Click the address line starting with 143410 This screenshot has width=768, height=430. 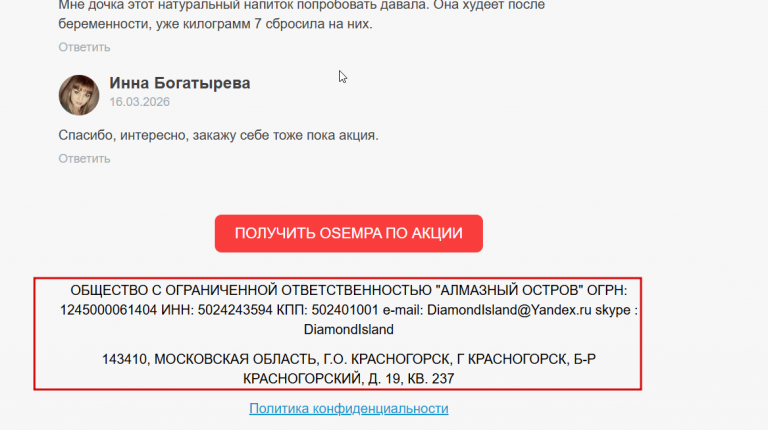point(348,359)
